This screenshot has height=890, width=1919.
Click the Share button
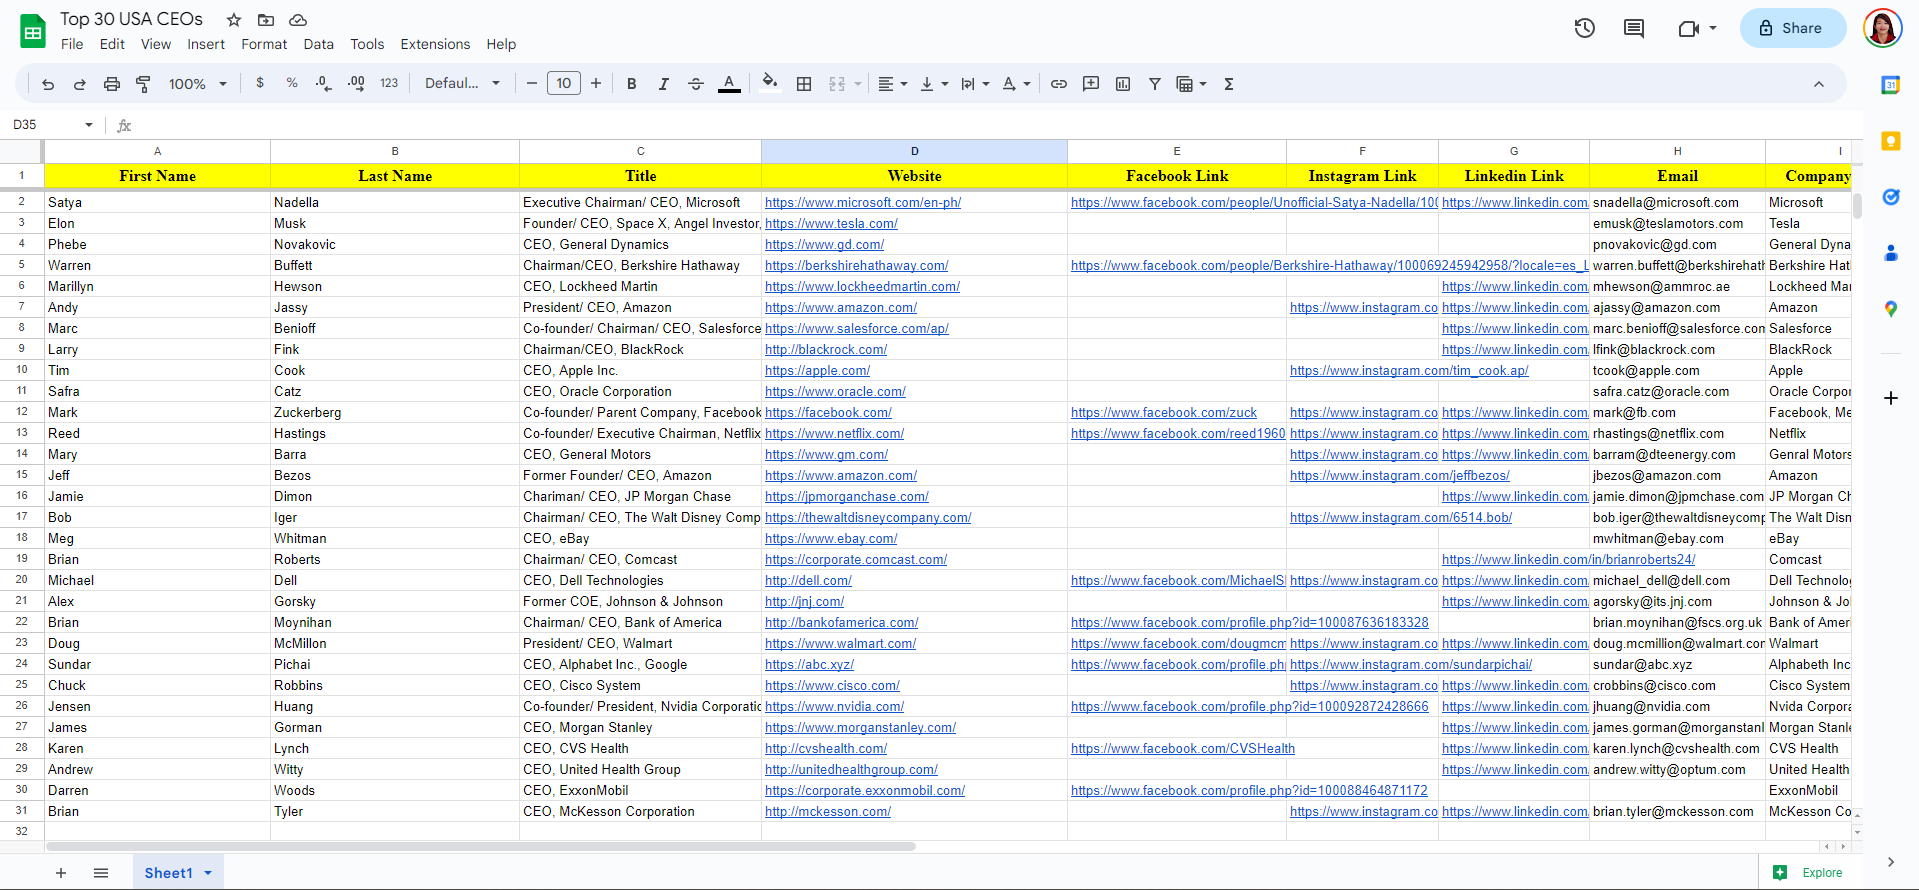(1793, 28)
